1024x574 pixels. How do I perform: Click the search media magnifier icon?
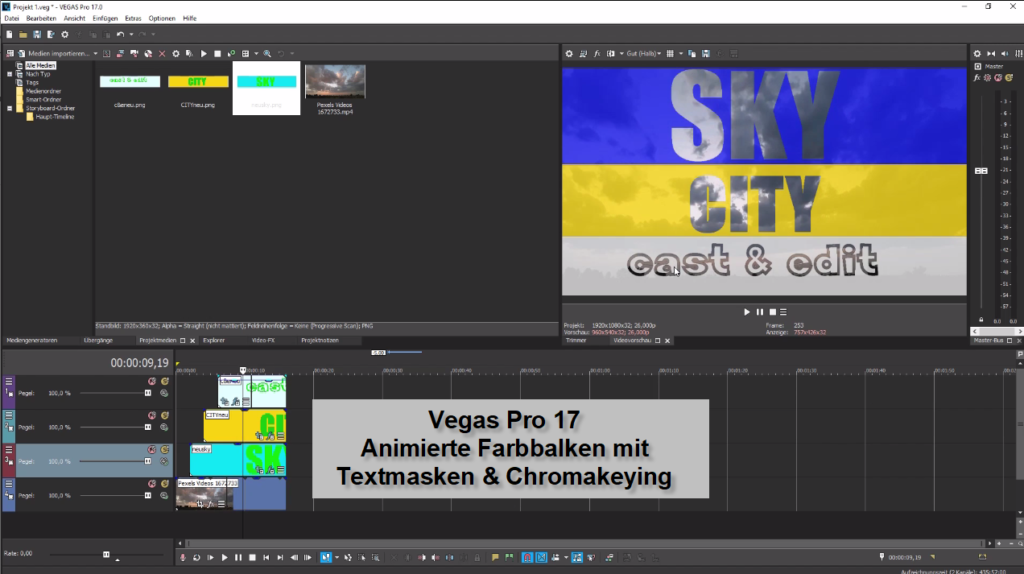pyautogui.click(x=267, y=54)
